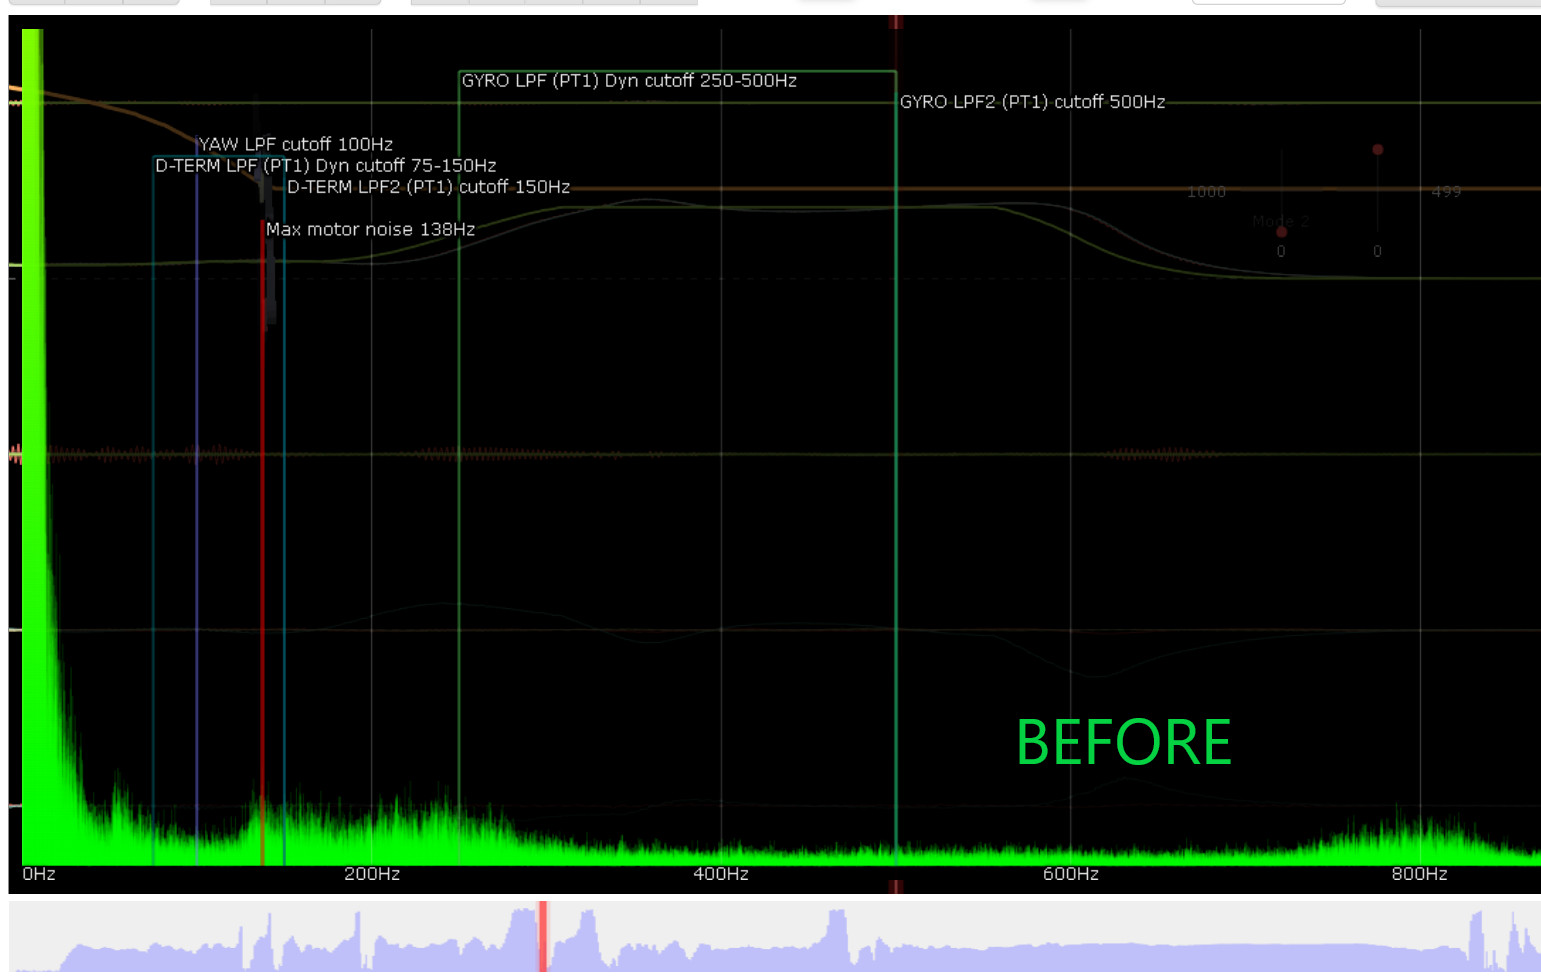Viewport: 1541px width, 977px height.
Task: Click the 499 value in stick overlay
Action: pyautogui.click(x=1445, y=192)
